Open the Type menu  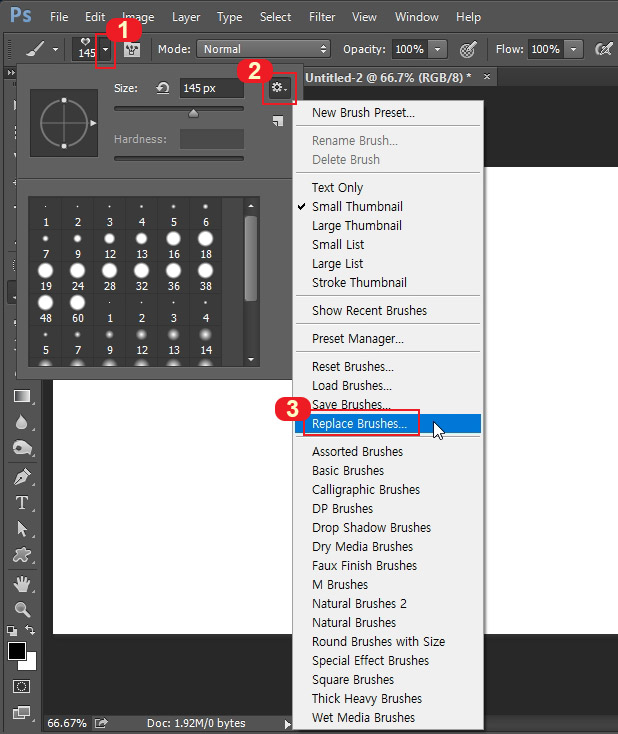[229, 17]
